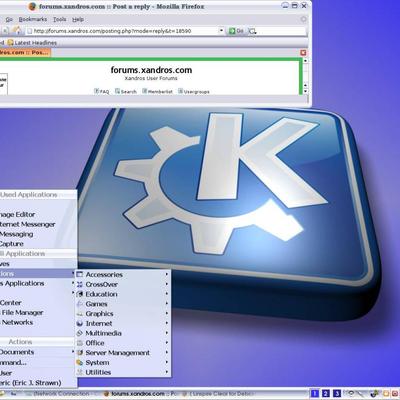Open Firefox Go menu
The image size is (400, 400).
(9, 19)
